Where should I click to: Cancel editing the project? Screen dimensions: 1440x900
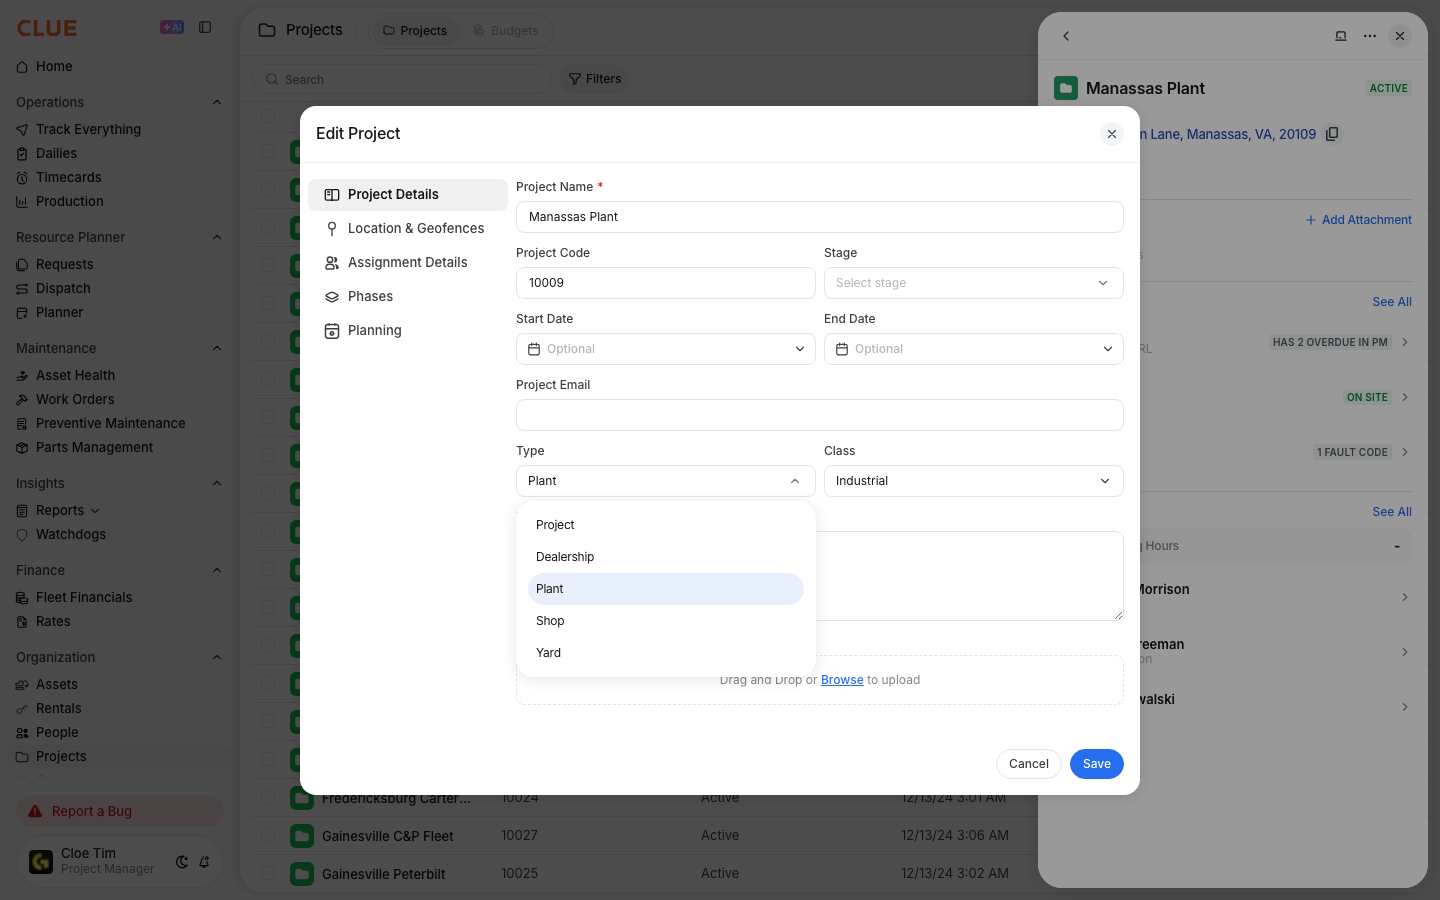[x=1029, y=764]
